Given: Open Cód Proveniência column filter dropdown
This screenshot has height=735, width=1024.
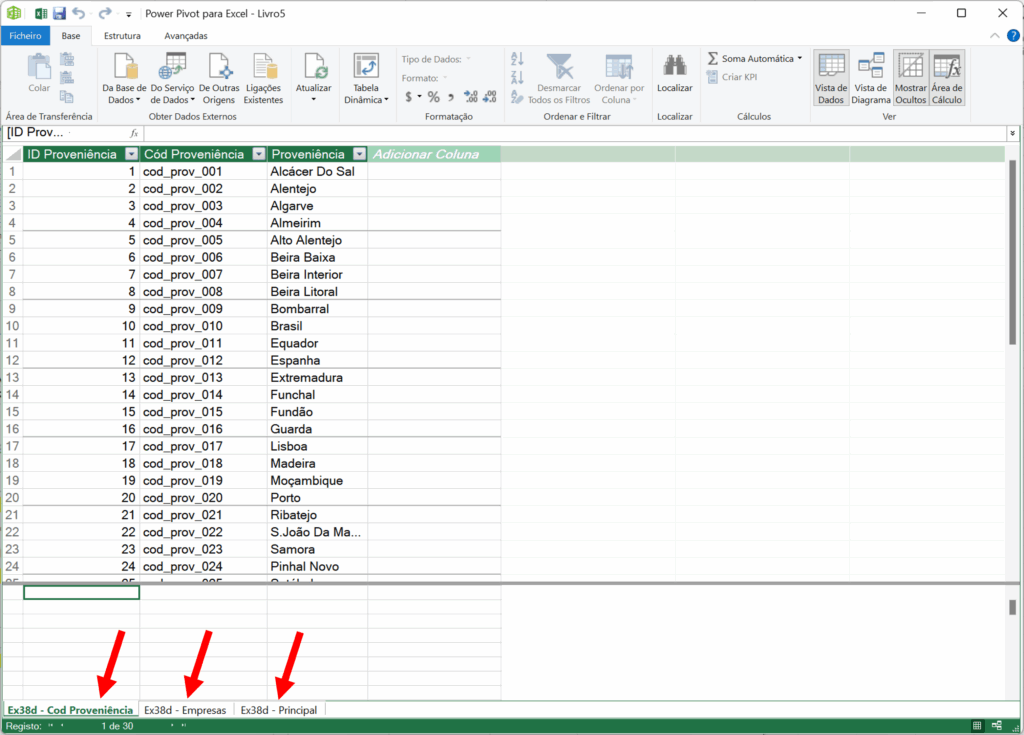Looking at the screenshot, I should point(258,154).
